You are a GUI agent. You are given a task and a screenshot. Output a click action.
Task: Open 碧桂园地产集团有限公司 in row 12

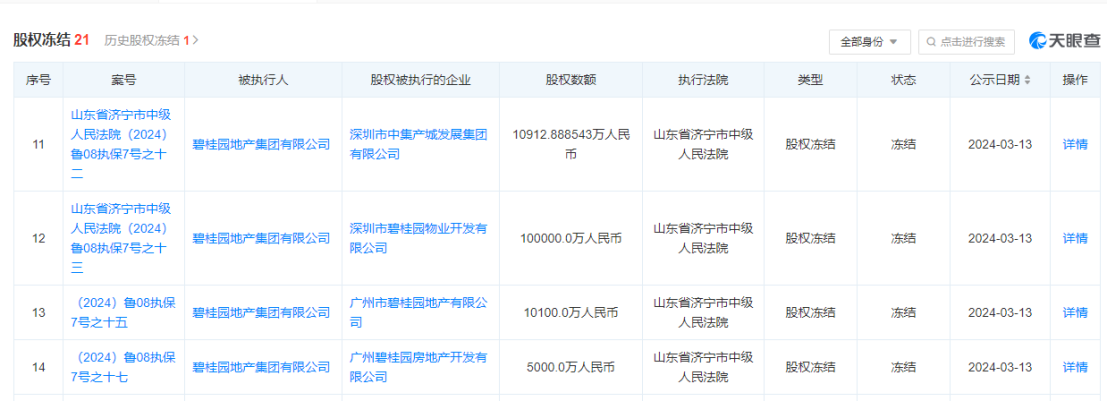(x=261, y=238)
